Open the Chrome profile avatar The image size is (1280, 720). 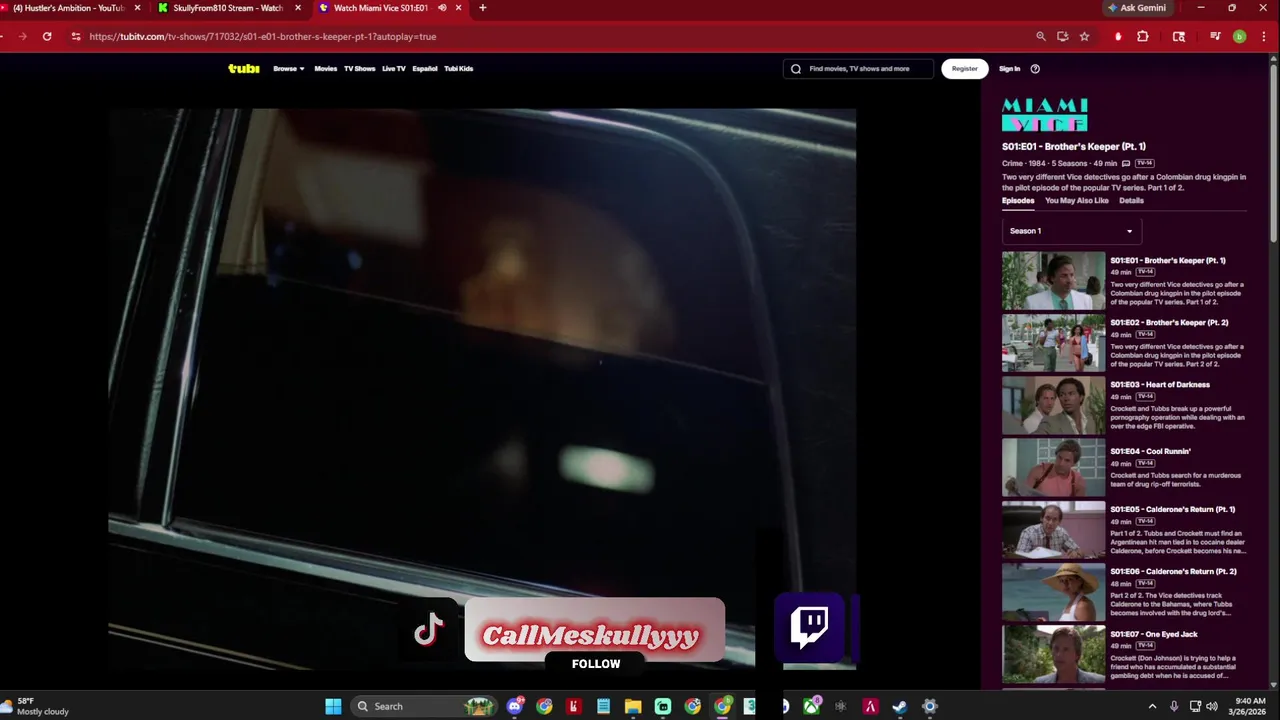[x=1240, y=36]
